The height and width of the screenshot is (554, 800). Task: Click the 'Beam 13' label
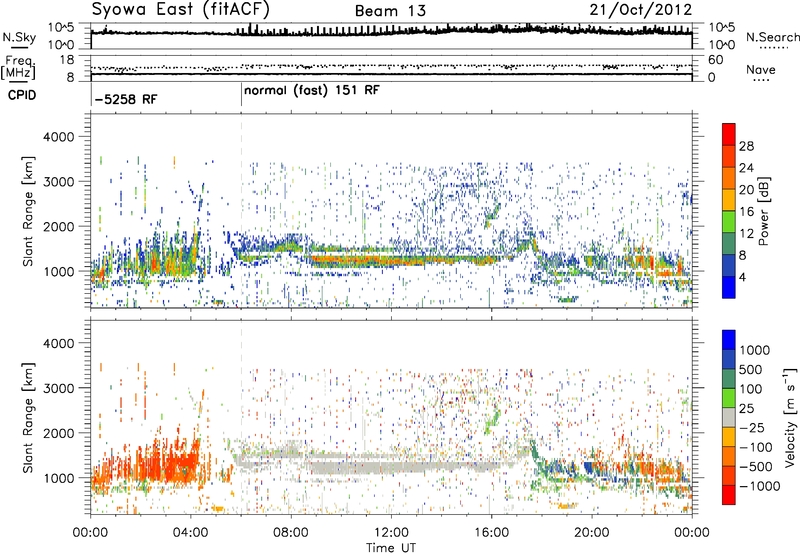coord(390,11)
